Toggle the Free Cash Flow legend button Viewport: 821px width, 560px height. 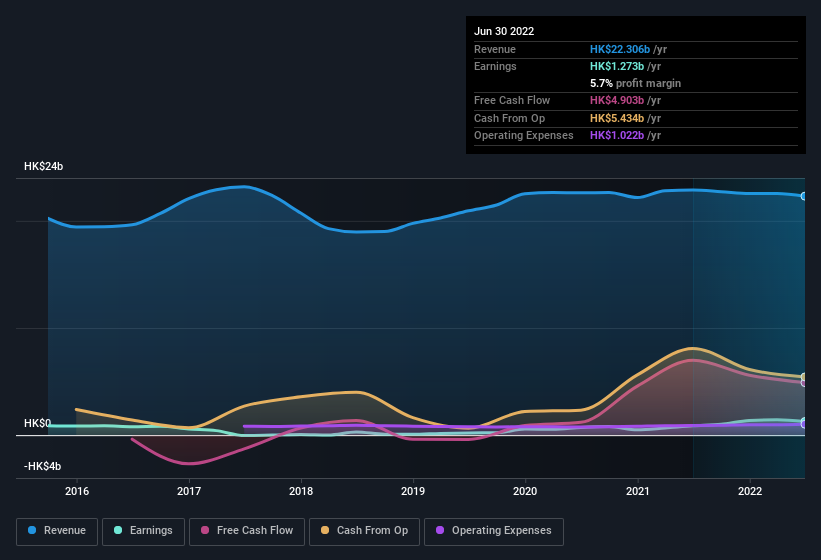pyautogui.click(x=247, y=531)
